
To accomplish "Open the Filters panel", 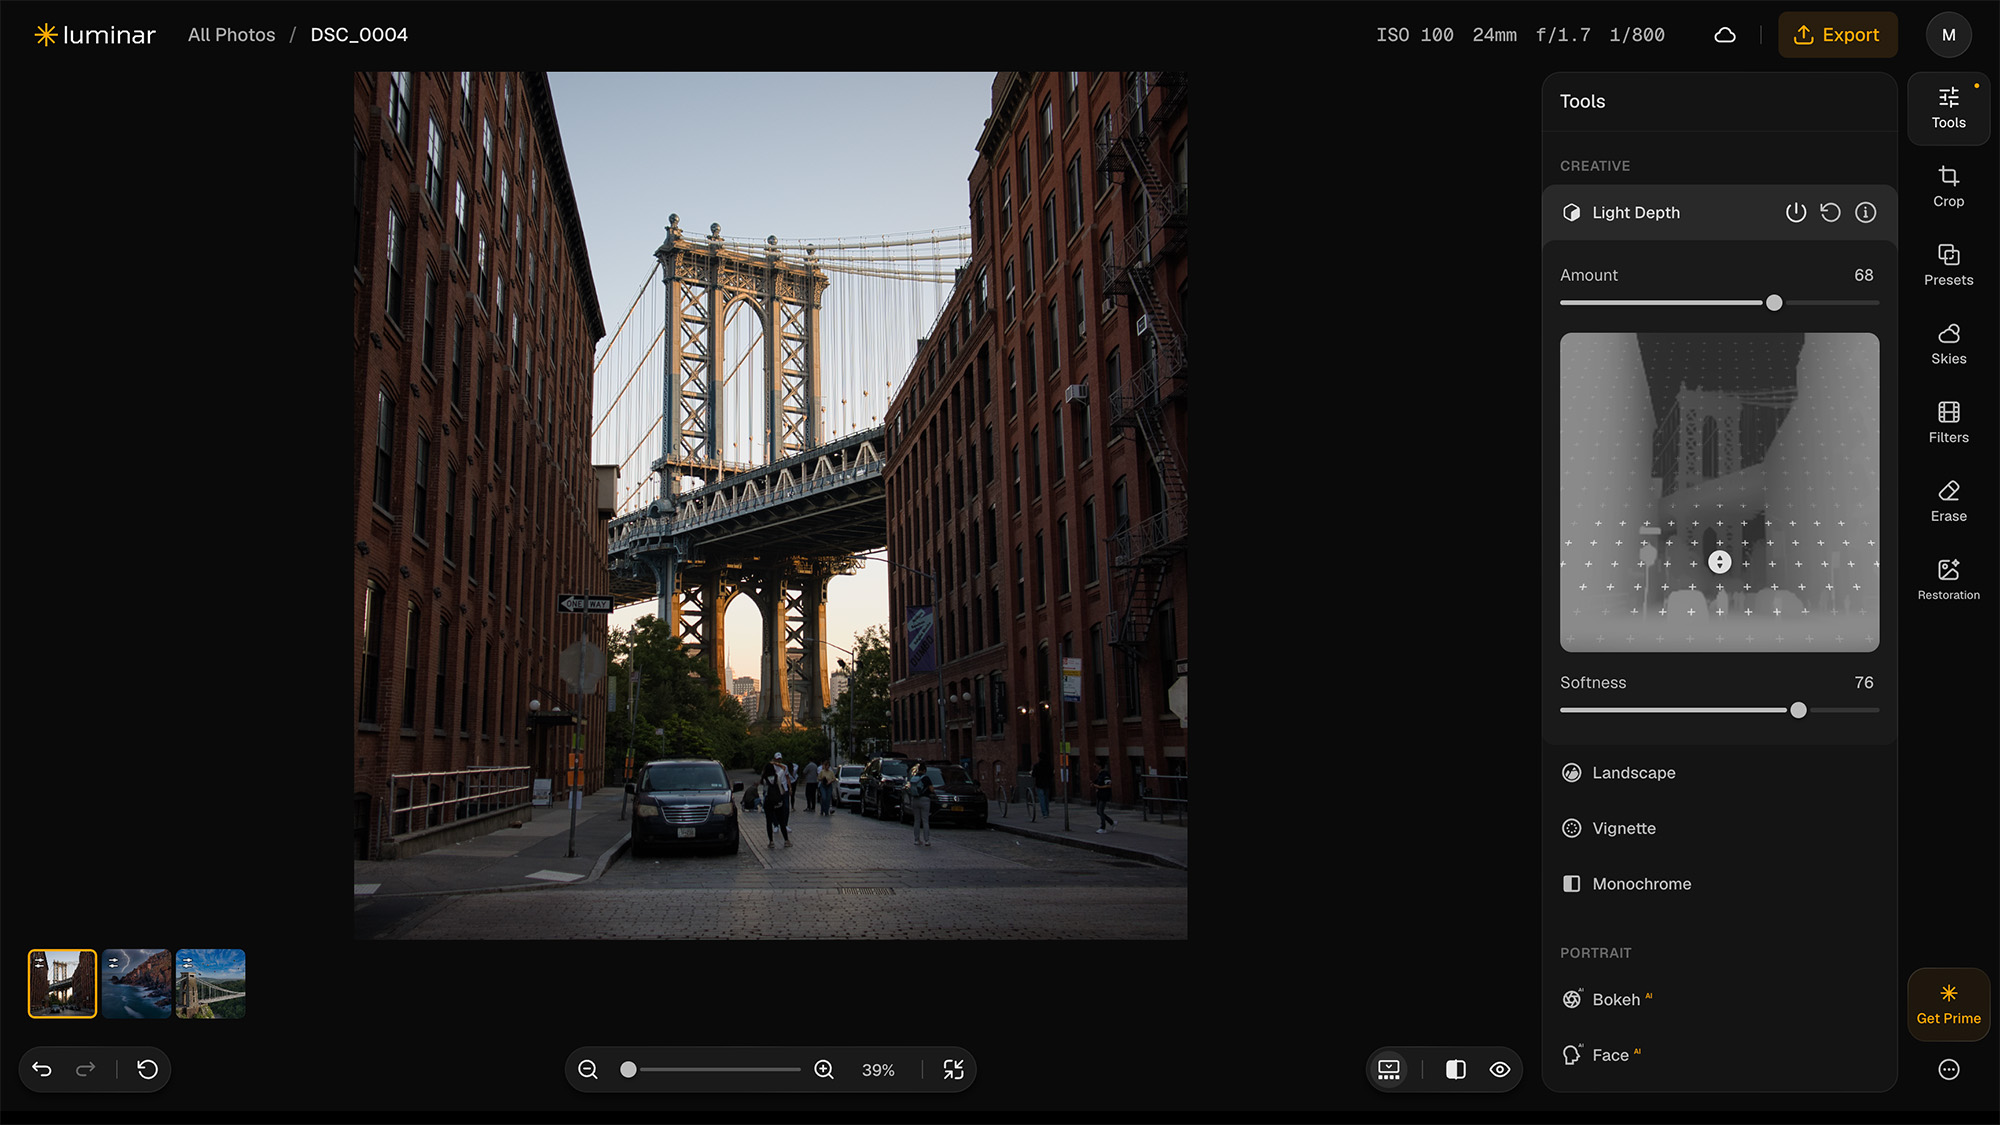I will pyautogui.click(x=1948, y=423).
